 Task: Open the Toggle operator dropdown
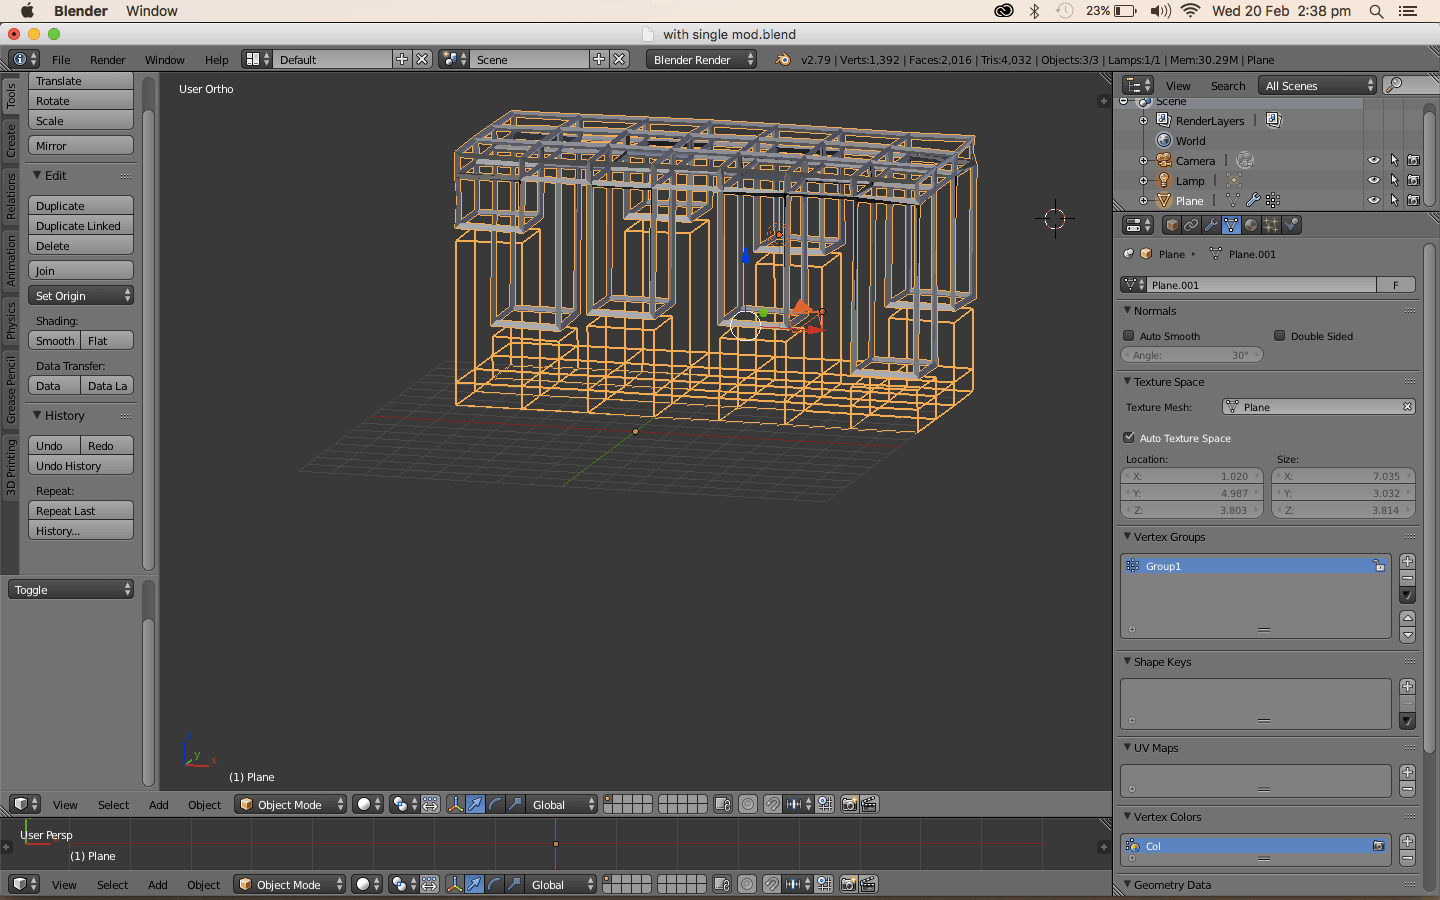71,589
